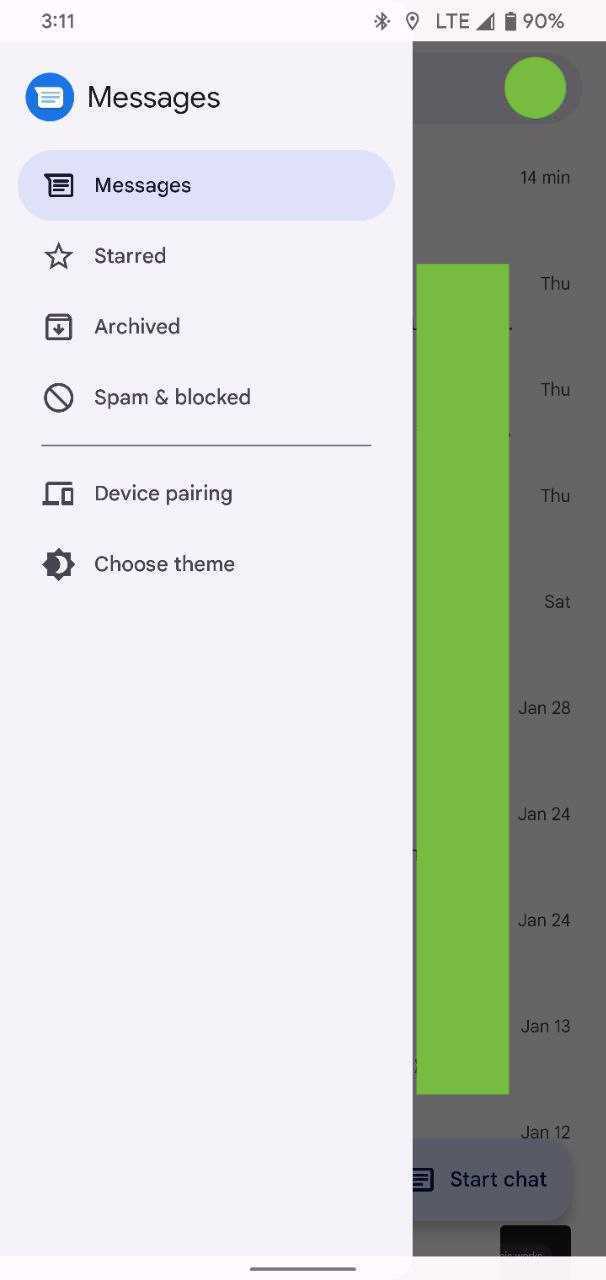606x1280 pixels.
Task: Click the Messages inbox icon in drawer
Action: (59, 185)
